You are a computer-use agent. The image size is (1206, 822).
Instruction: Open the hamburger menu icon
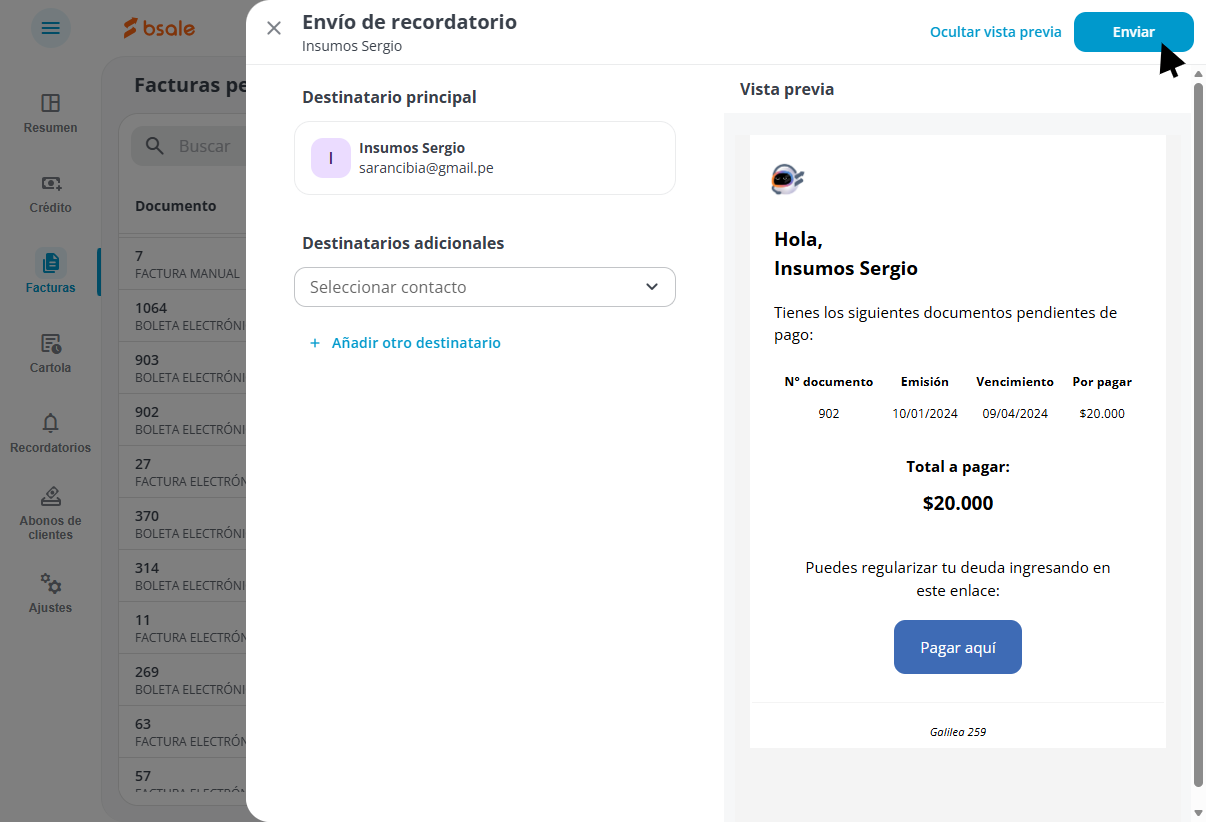point(50,28)
